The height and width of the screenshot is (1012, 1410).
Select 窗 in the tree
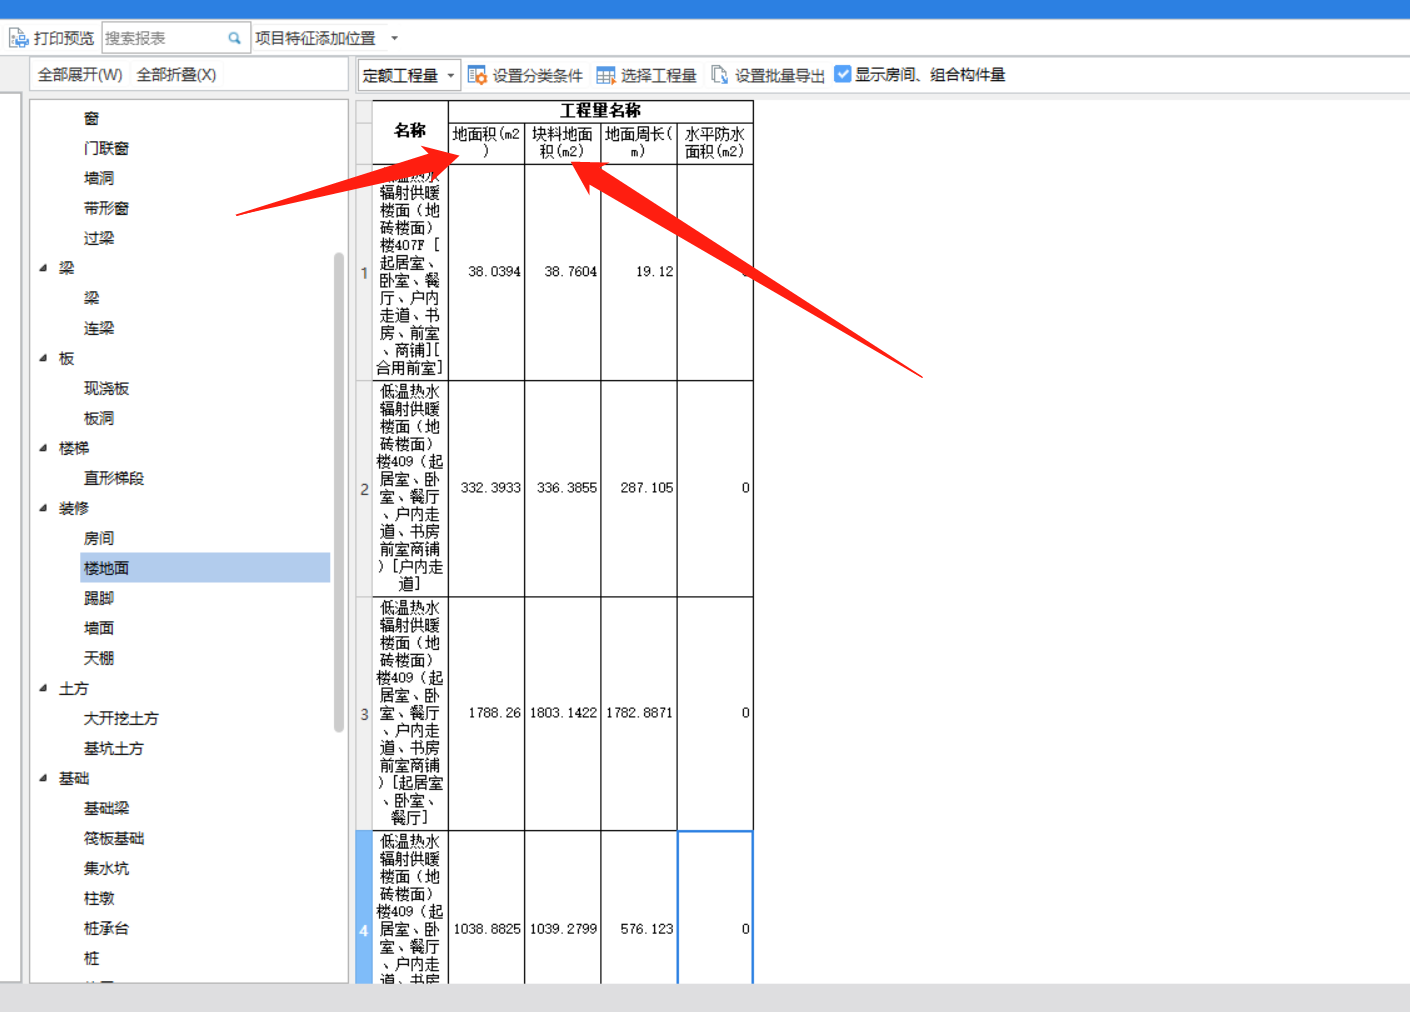(x=91, y=118)
